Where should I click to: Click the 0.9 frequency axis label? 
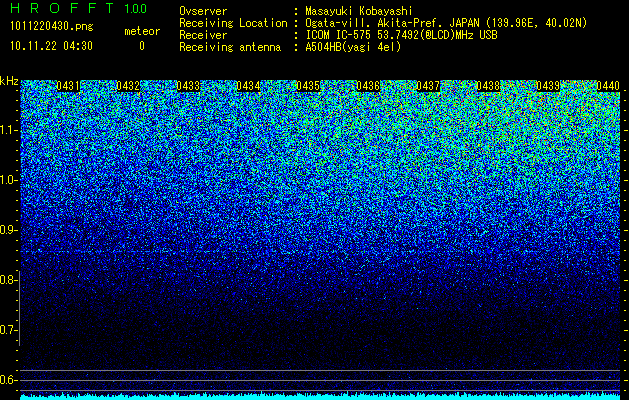click(x=9, y=230)
